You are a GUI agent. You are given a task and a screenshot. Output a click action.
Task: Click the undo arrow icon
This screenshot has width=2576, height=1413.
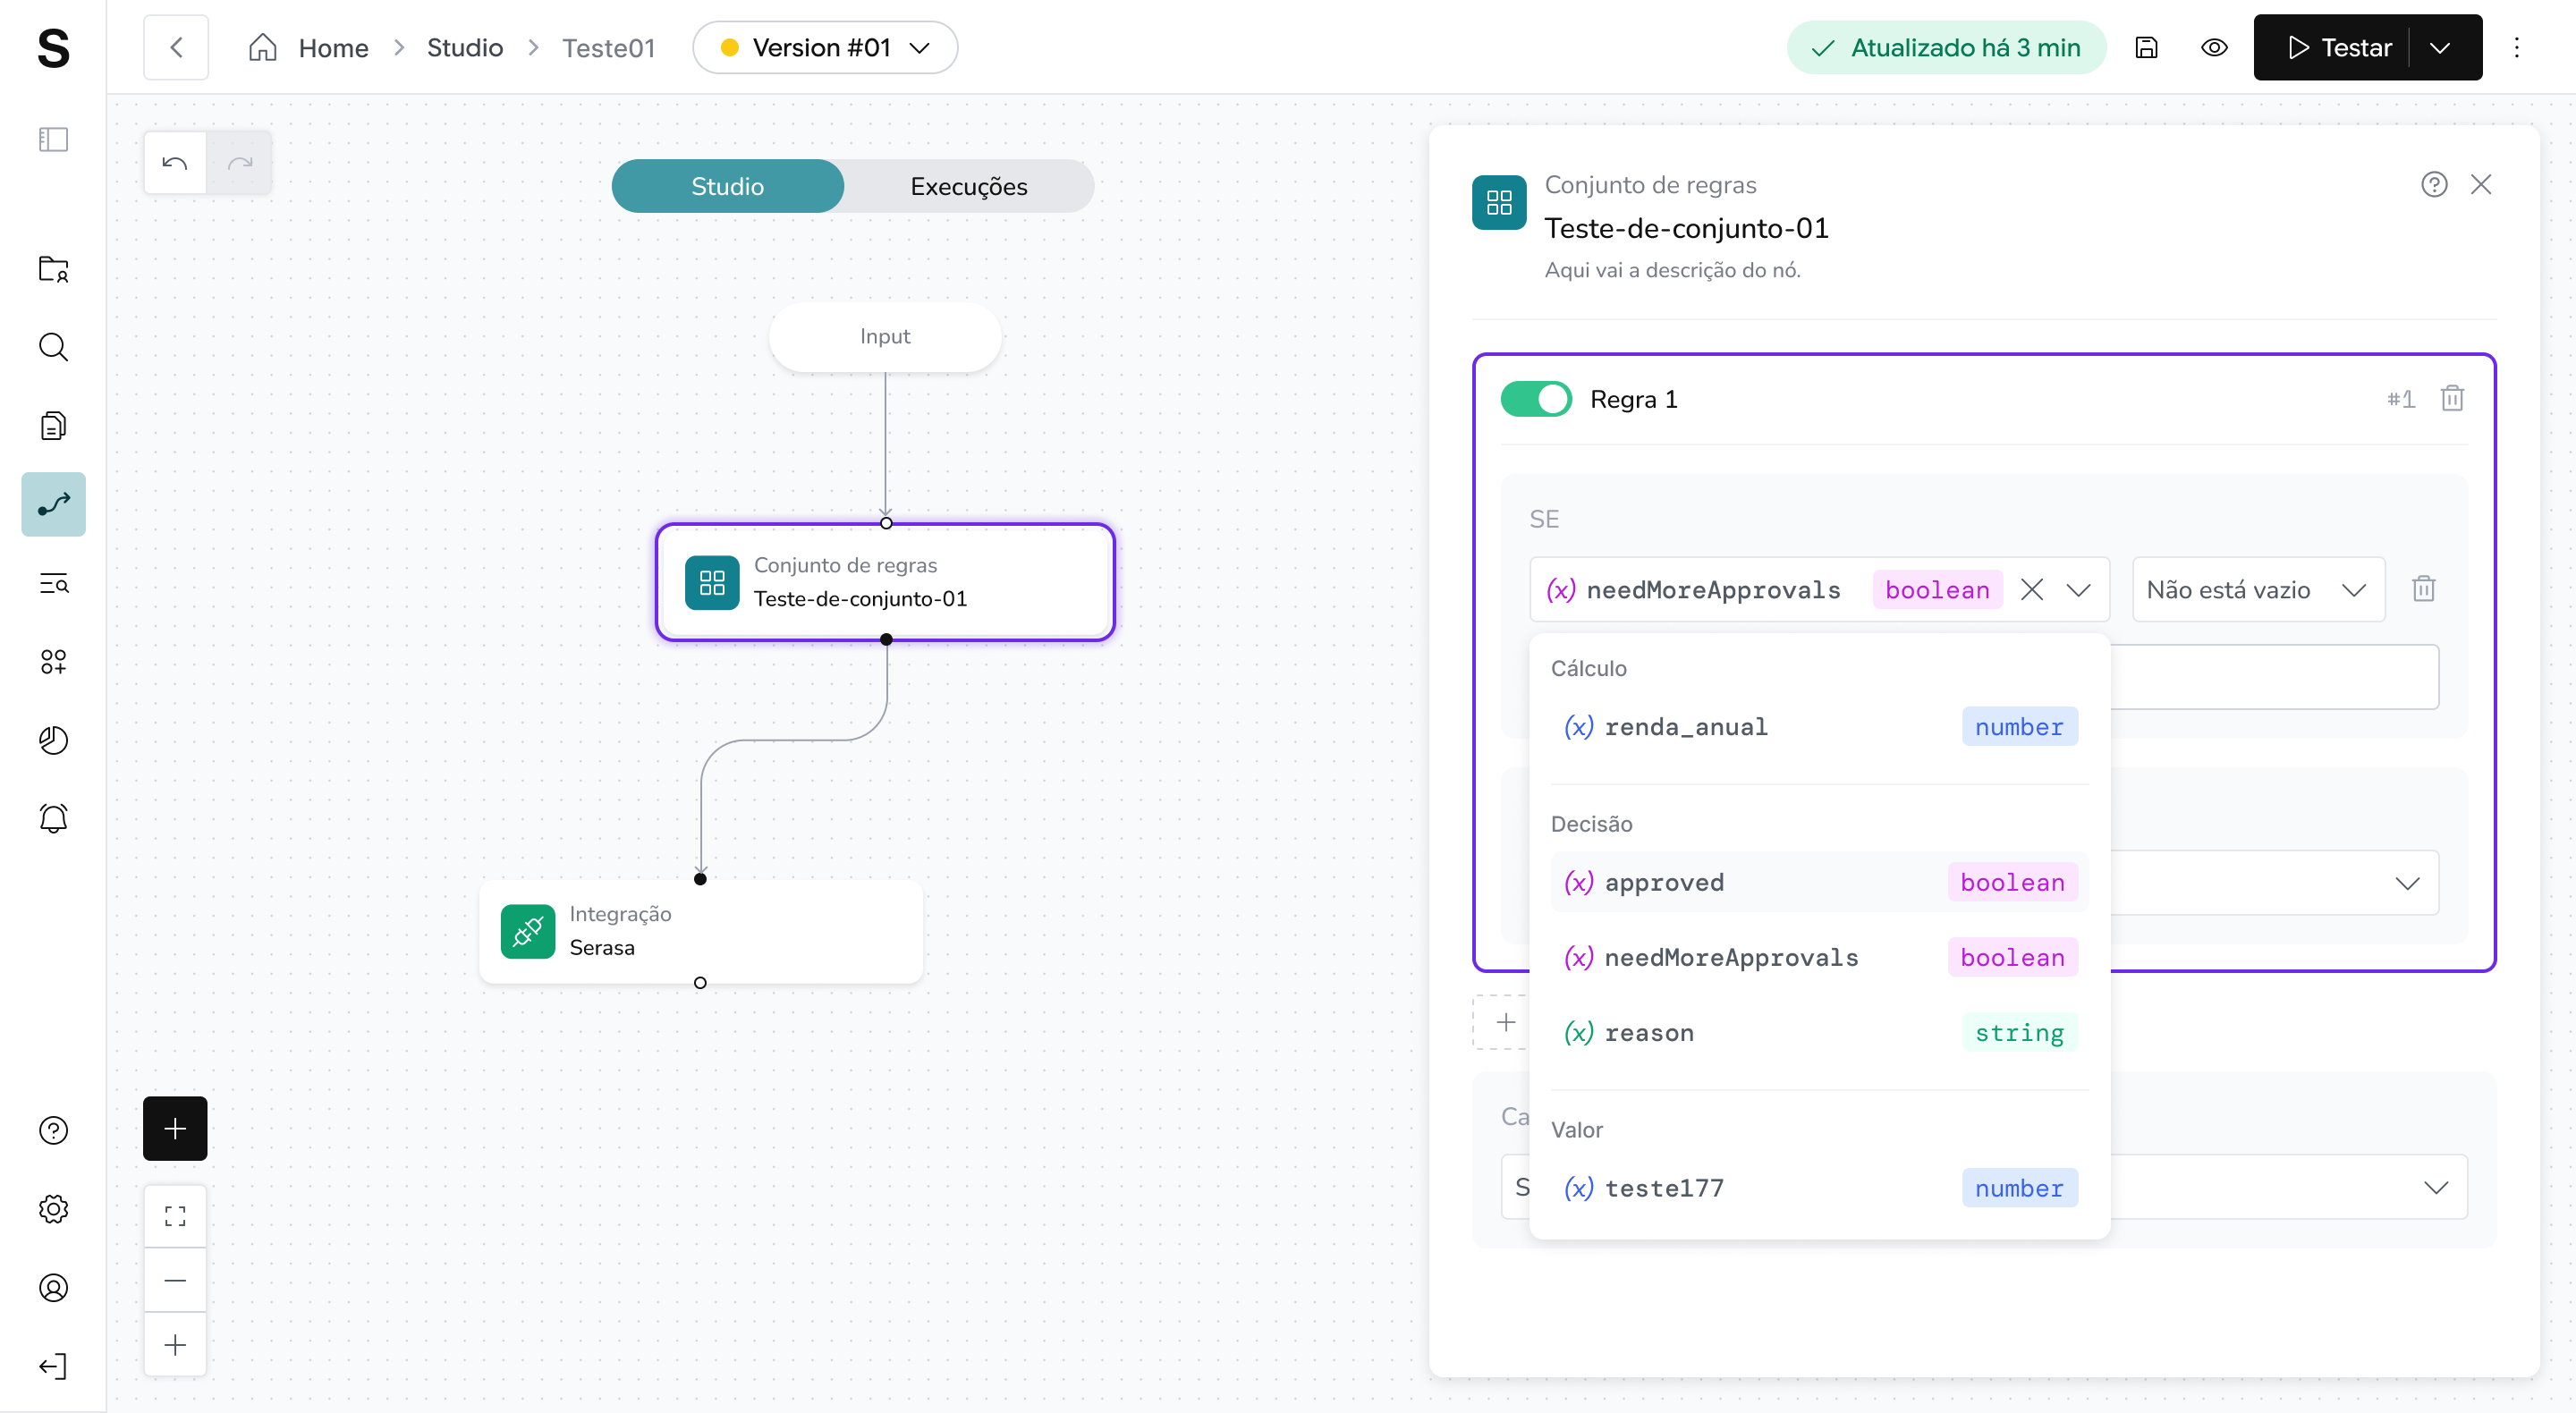[175, 163]
